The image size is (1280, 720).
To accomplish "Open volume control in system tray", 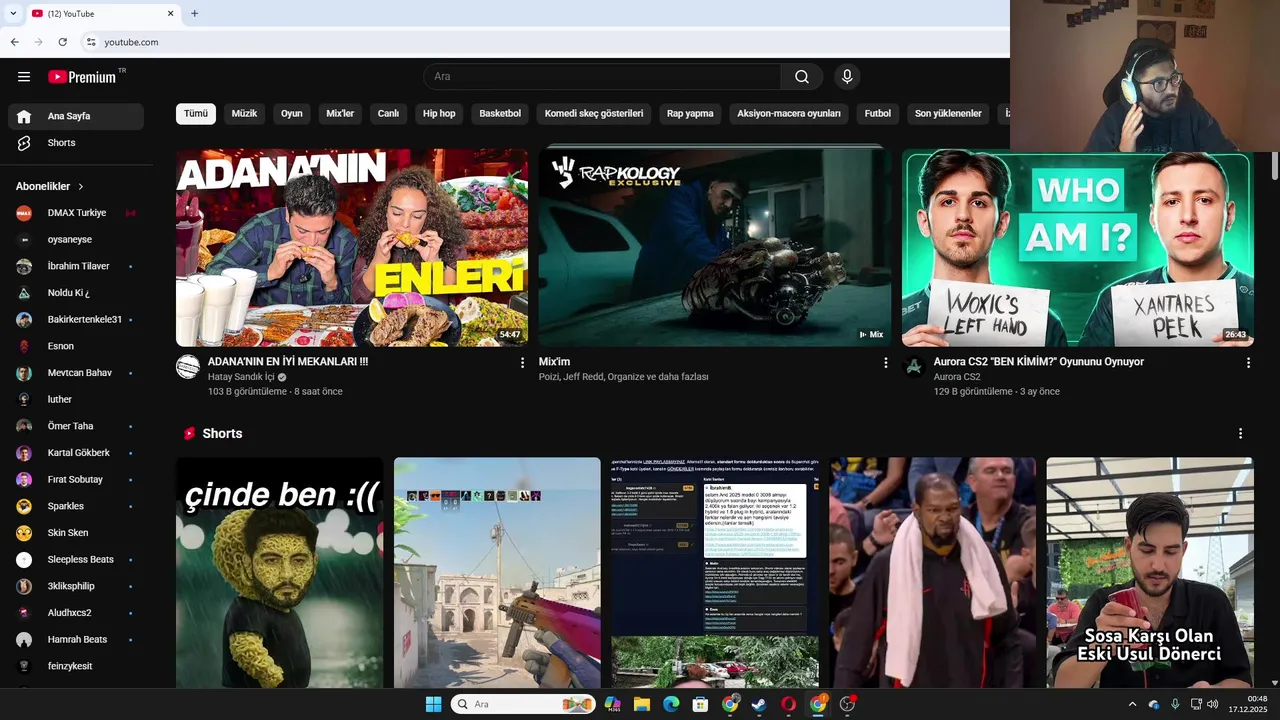I will [x=1212, y=704].
